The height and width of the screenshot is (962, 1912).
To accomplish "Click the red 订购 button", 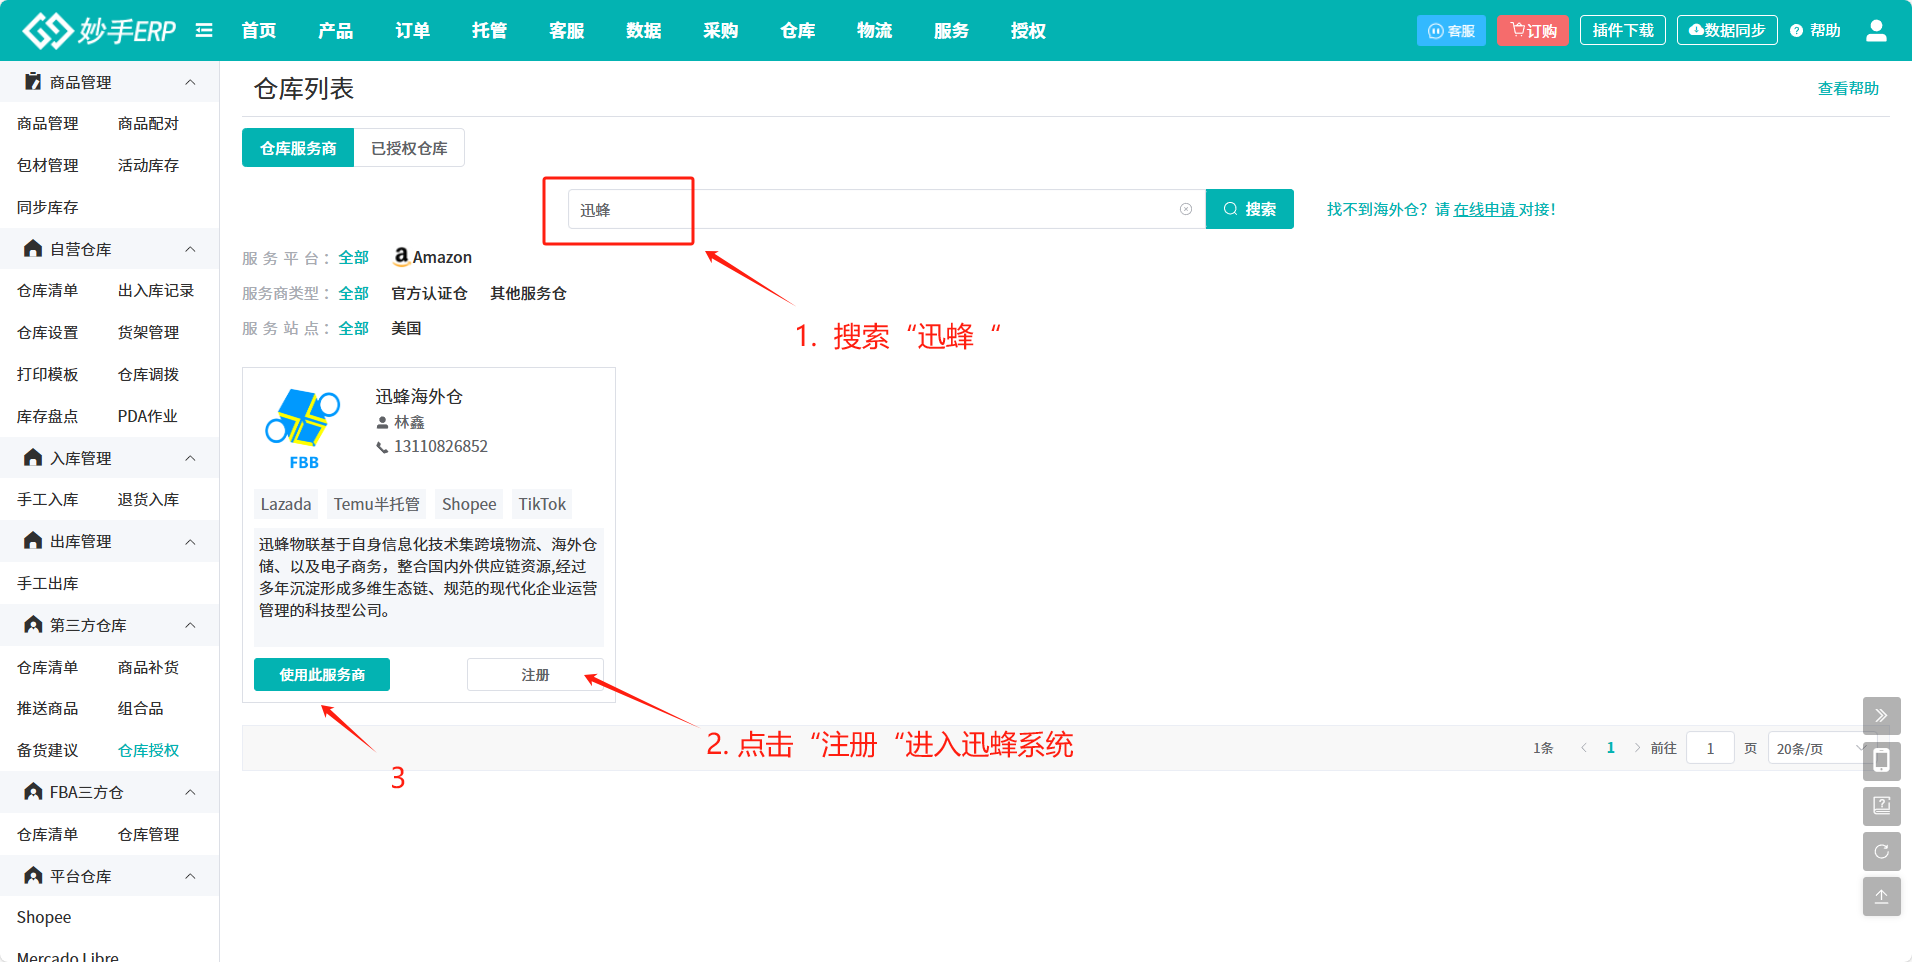I will [x=1533, y=31].
